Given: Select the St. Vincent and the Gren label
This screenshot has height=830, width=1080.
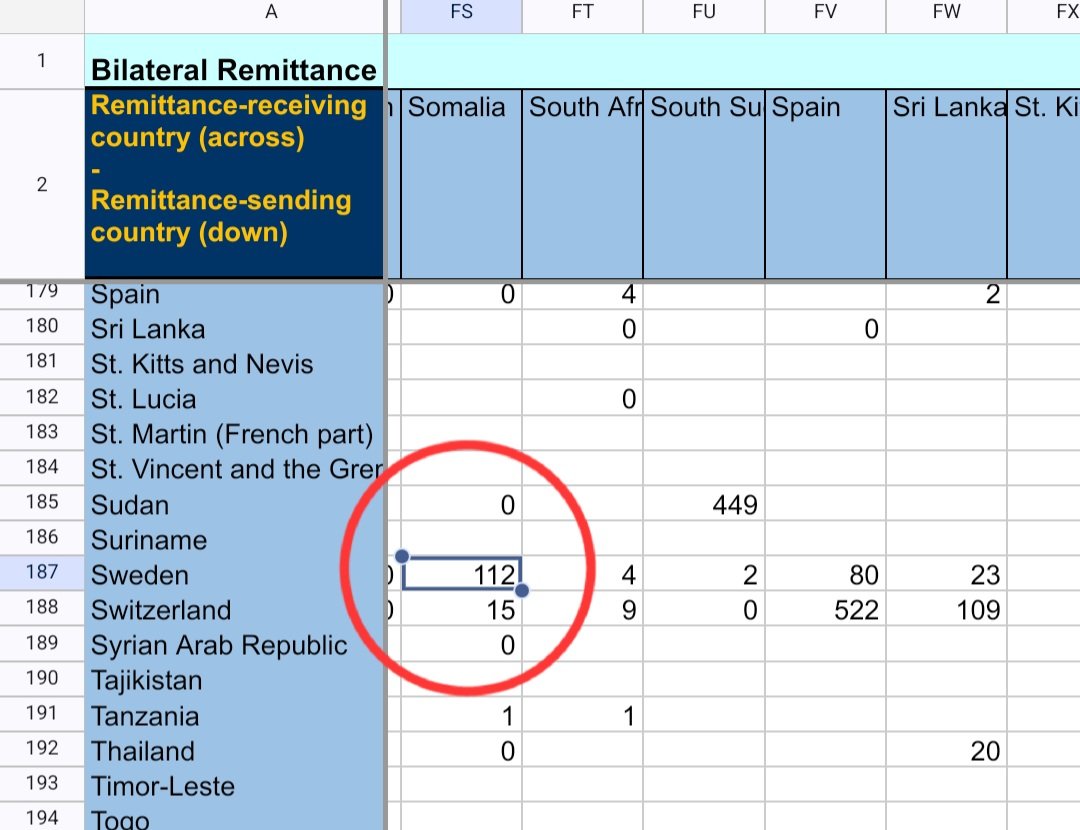Looking at the screenshot, I should 234,468.
